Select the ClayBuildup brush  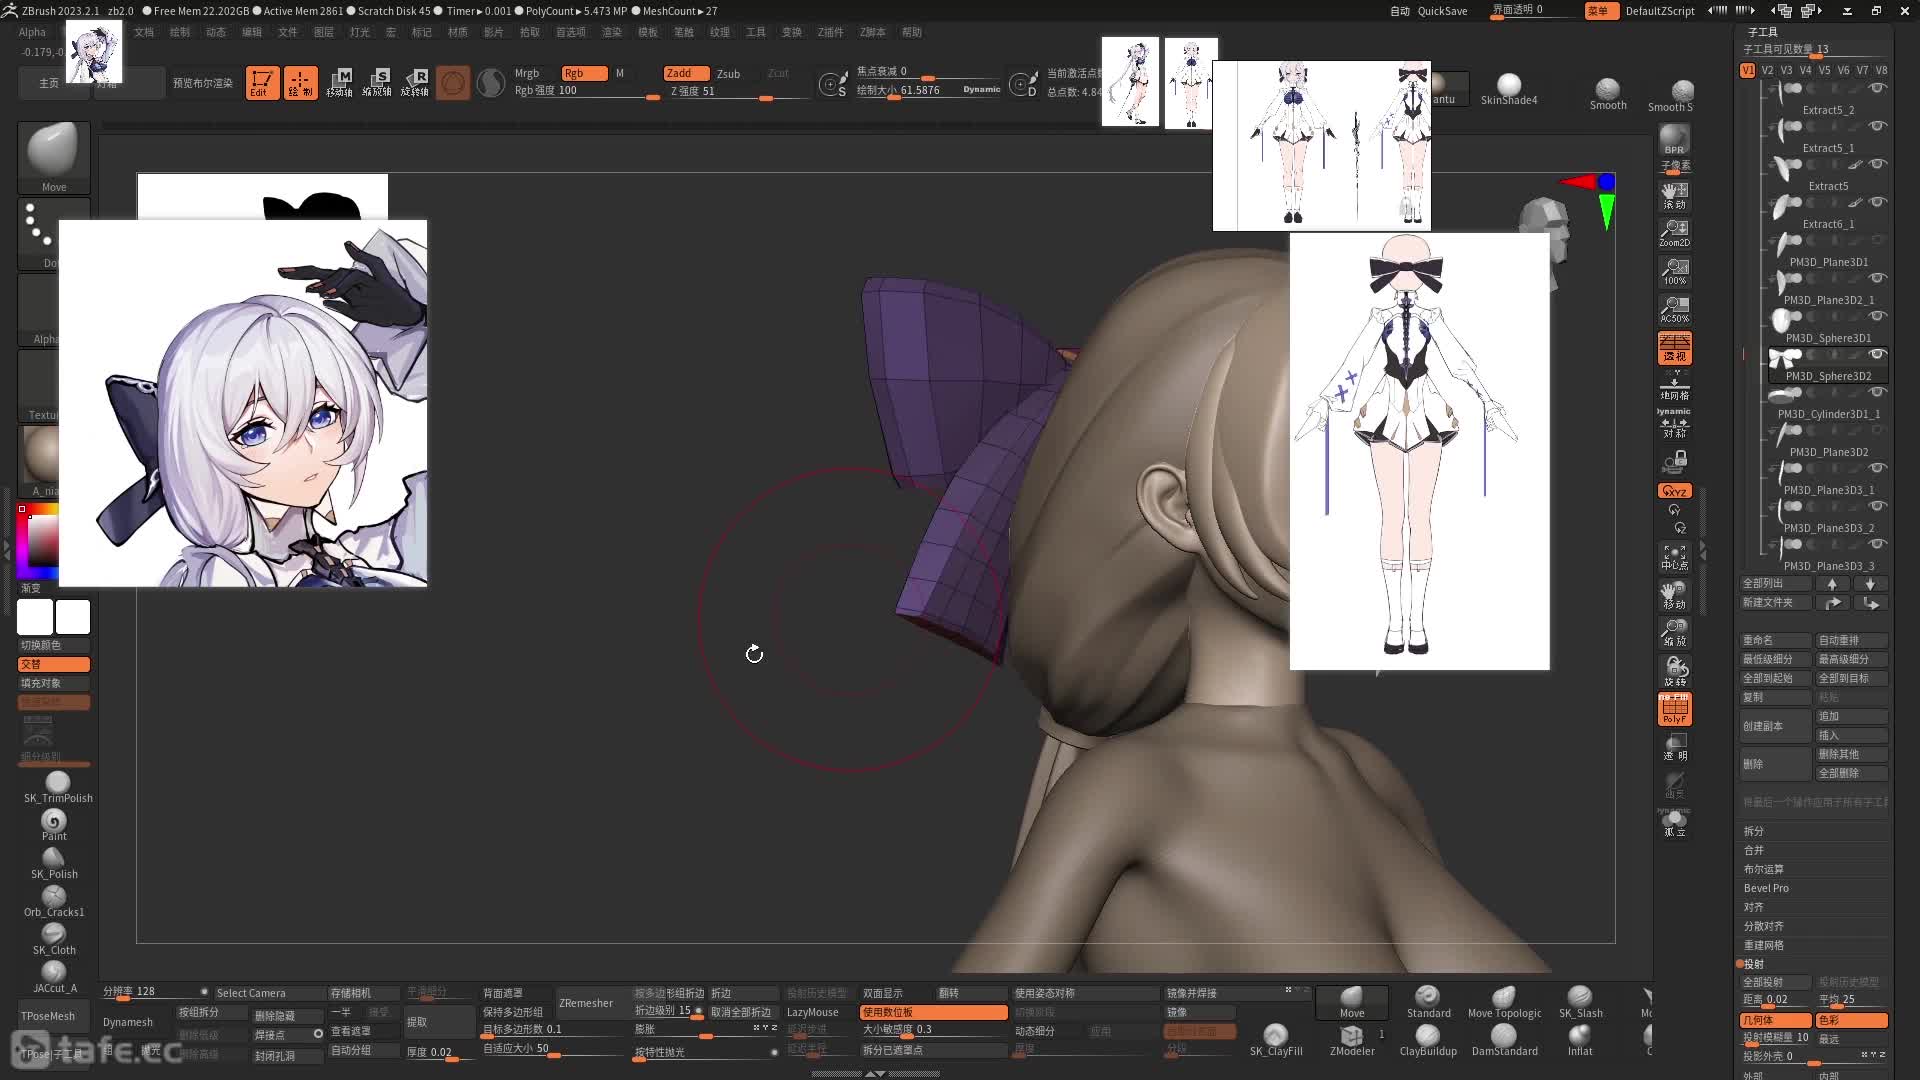tap(1428, 1040)
